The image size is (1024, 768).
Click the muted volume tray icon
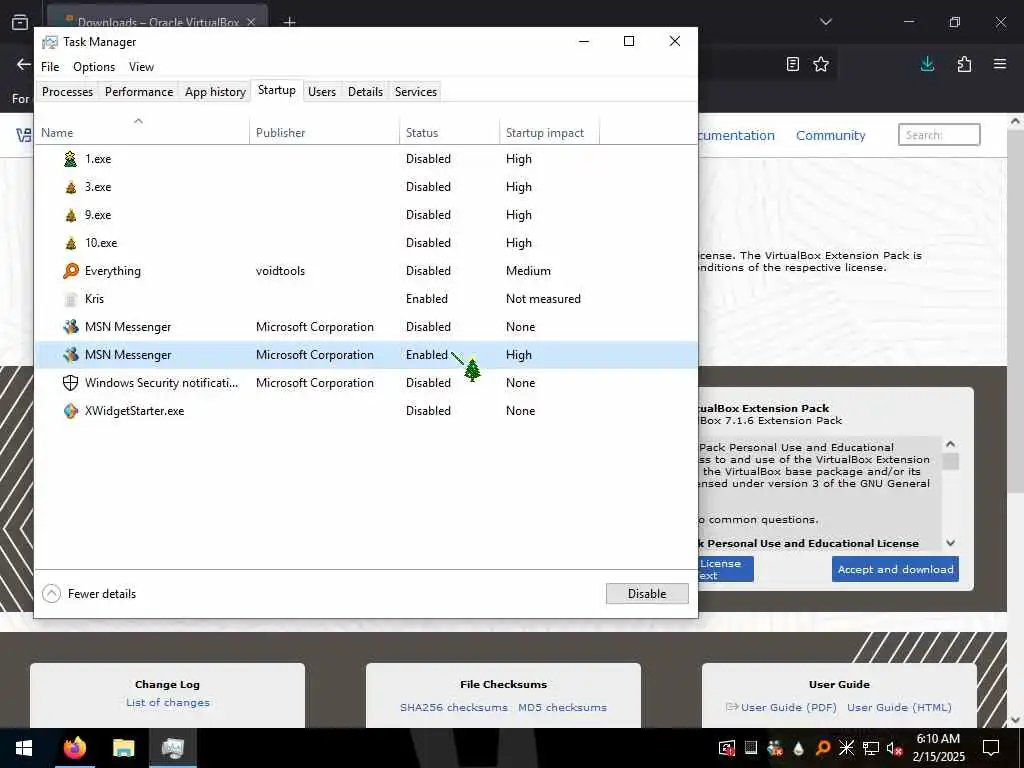tap(894, 748)
